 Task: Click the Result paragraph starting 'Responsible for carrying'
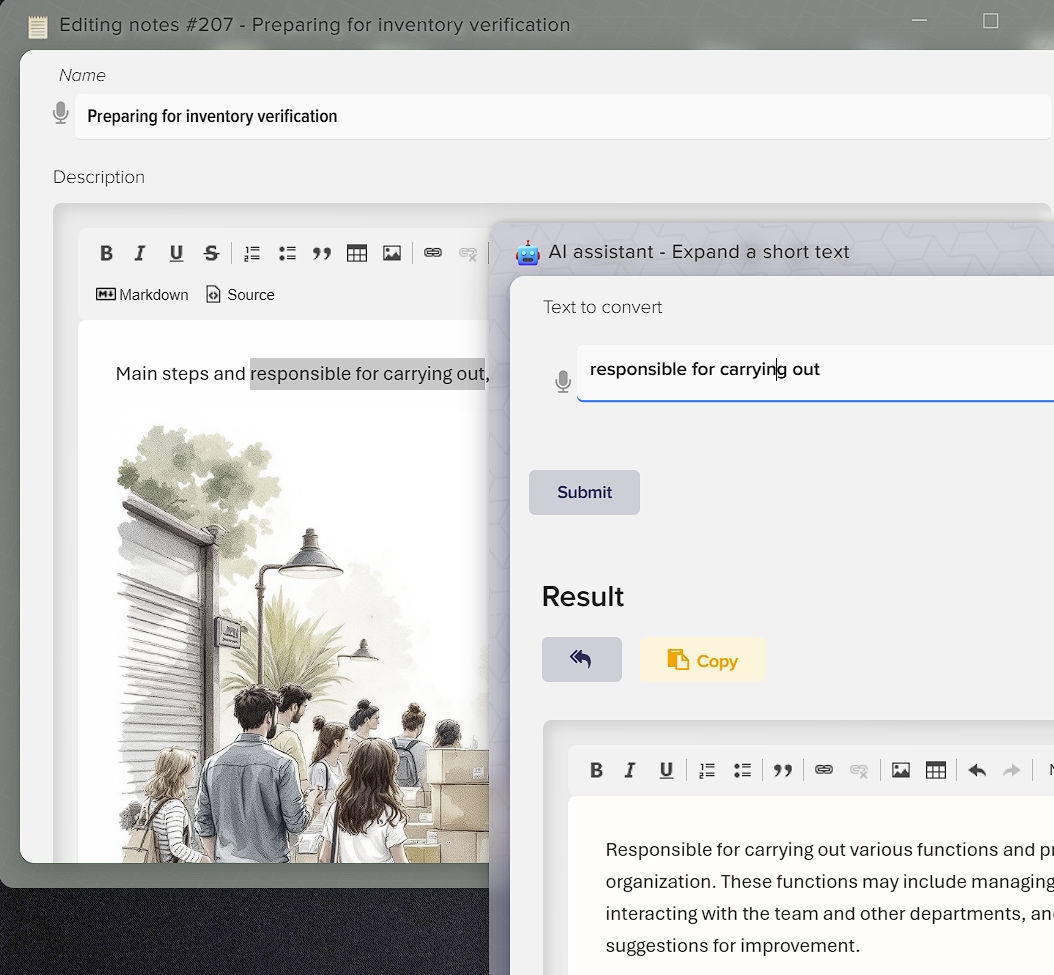tap(829, 898)
